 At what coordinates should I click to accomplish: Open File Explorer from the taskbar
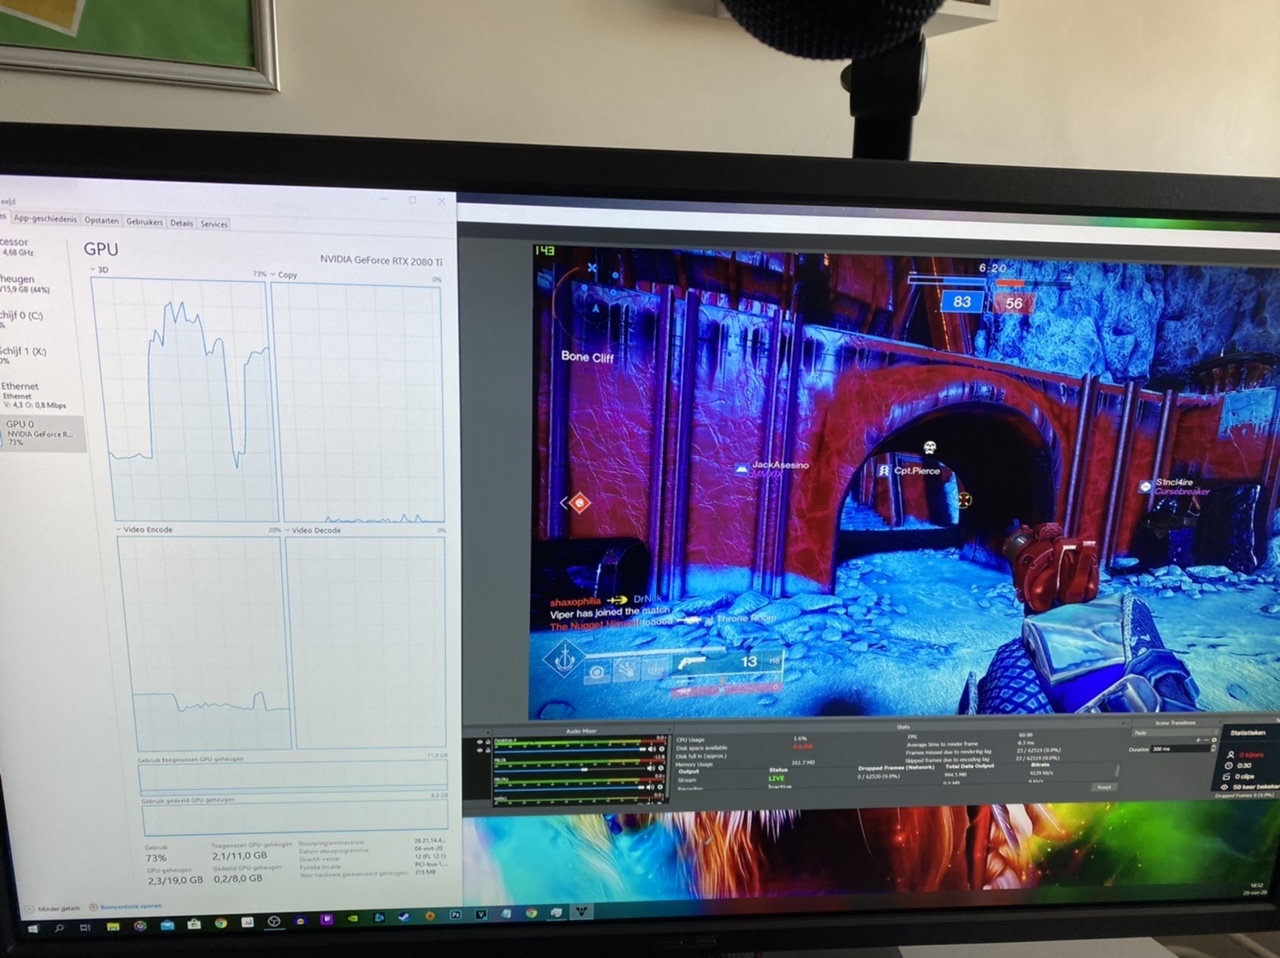pos(113,925)
